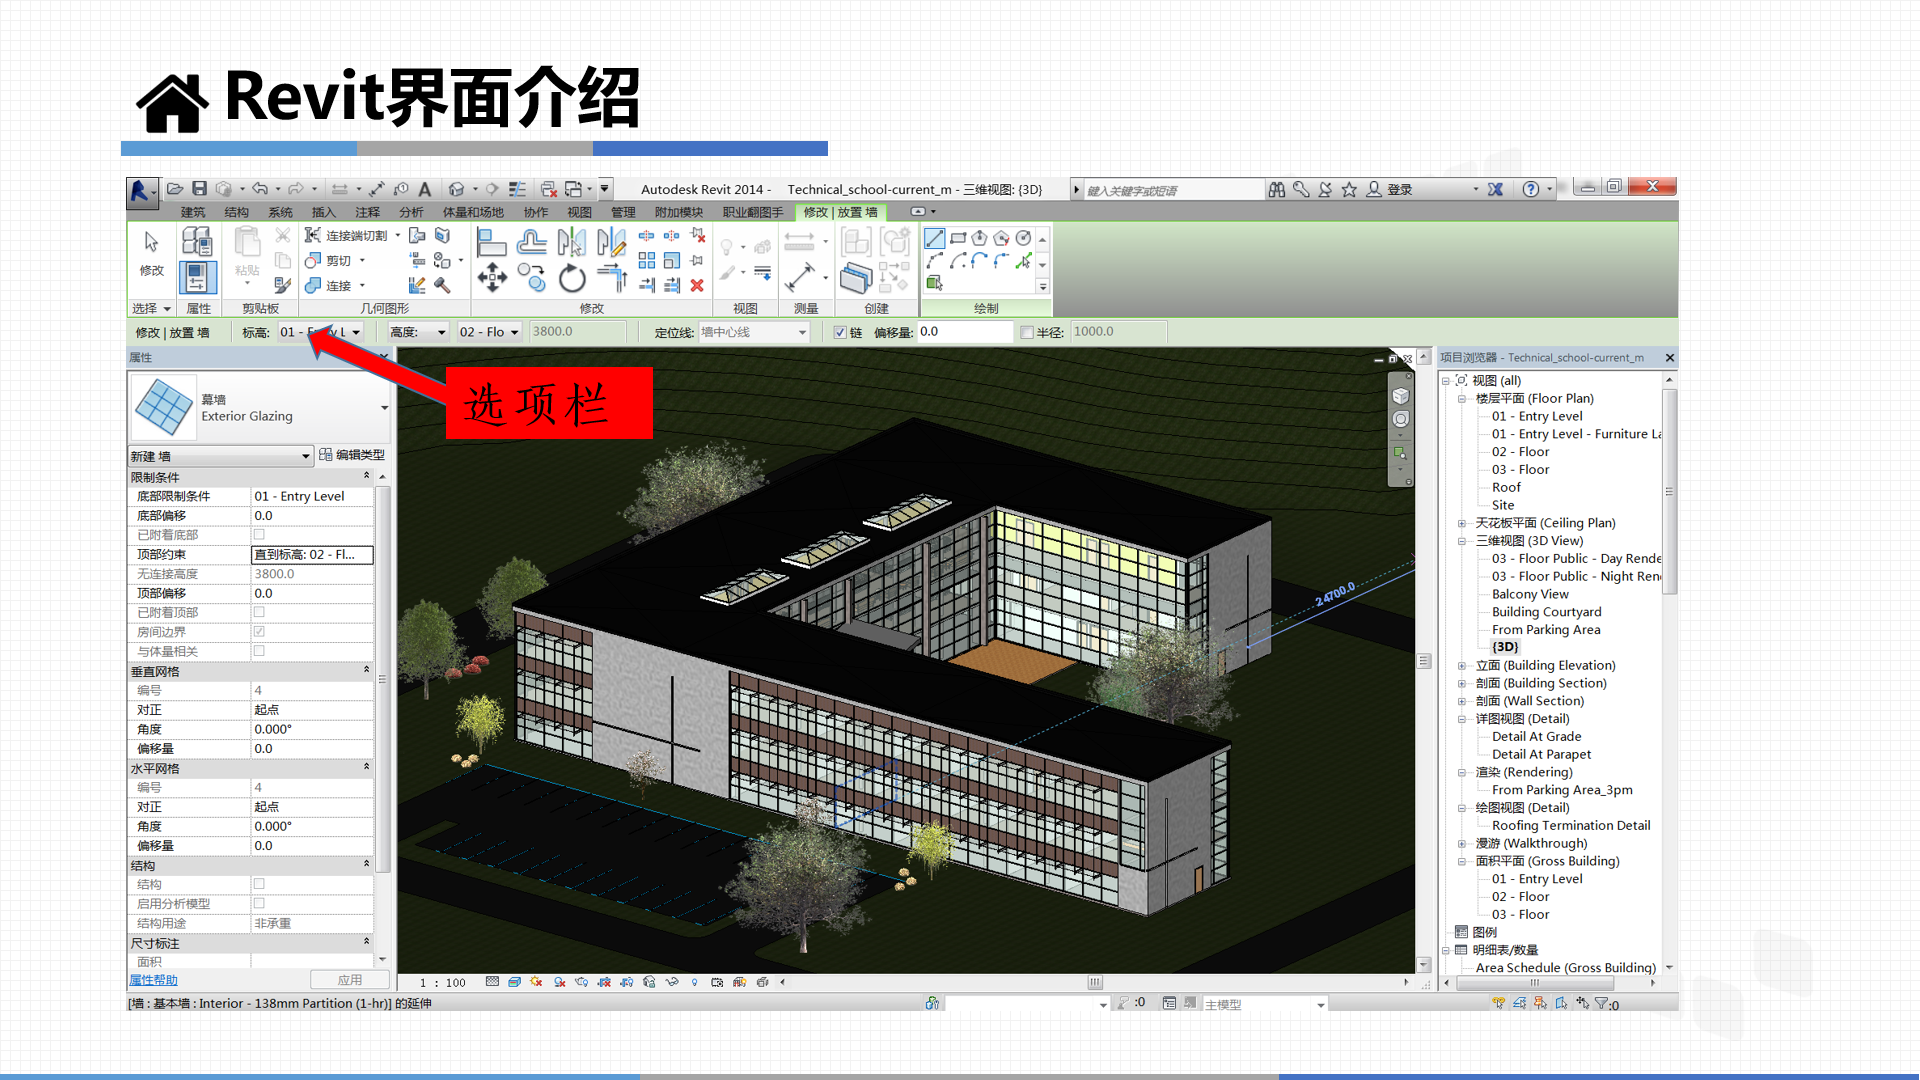Select the Circle draw tool

coord(1023,238)
